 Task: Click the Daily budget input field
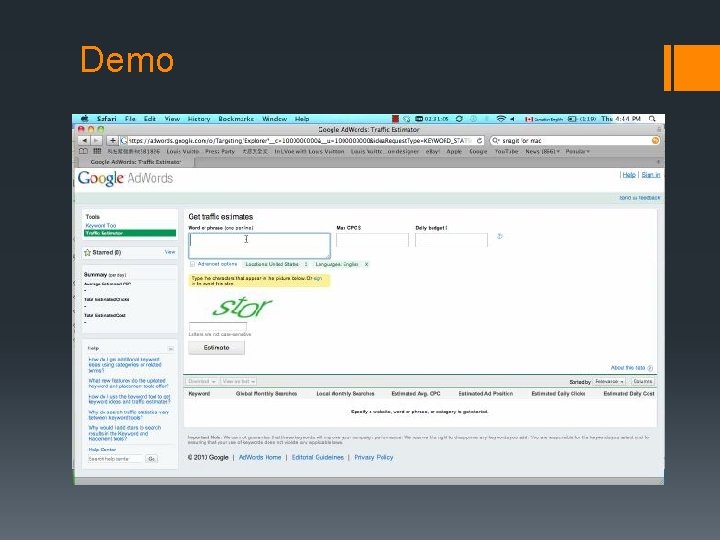(451, 240)
